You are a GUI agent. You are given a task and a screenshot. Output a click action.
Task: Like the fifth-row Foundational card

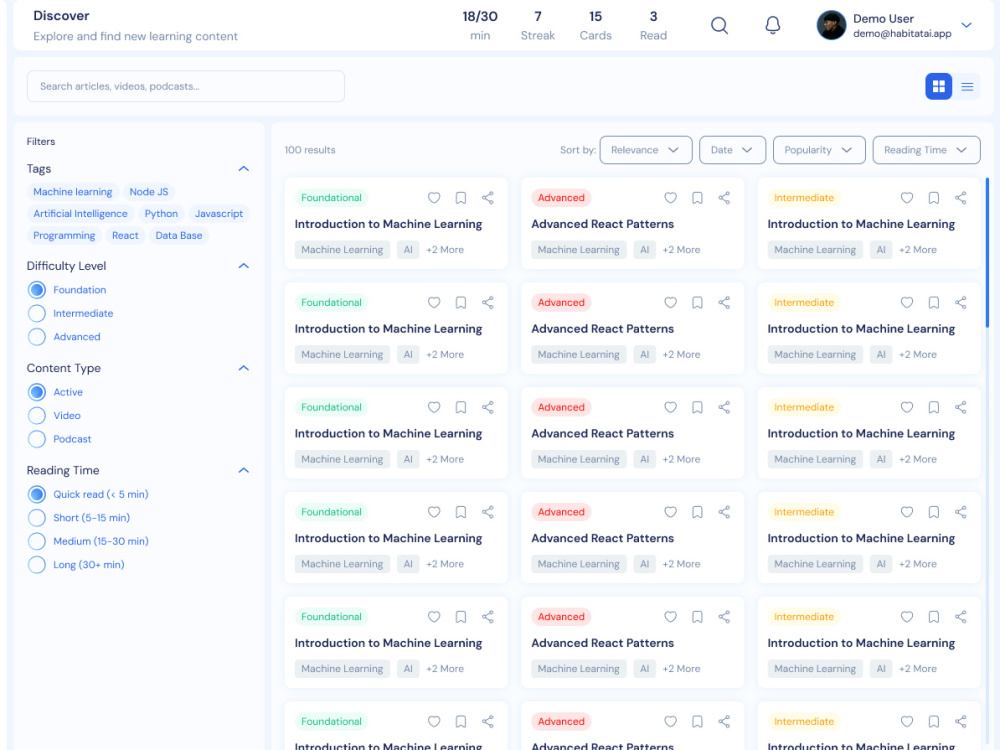point(434,617)
